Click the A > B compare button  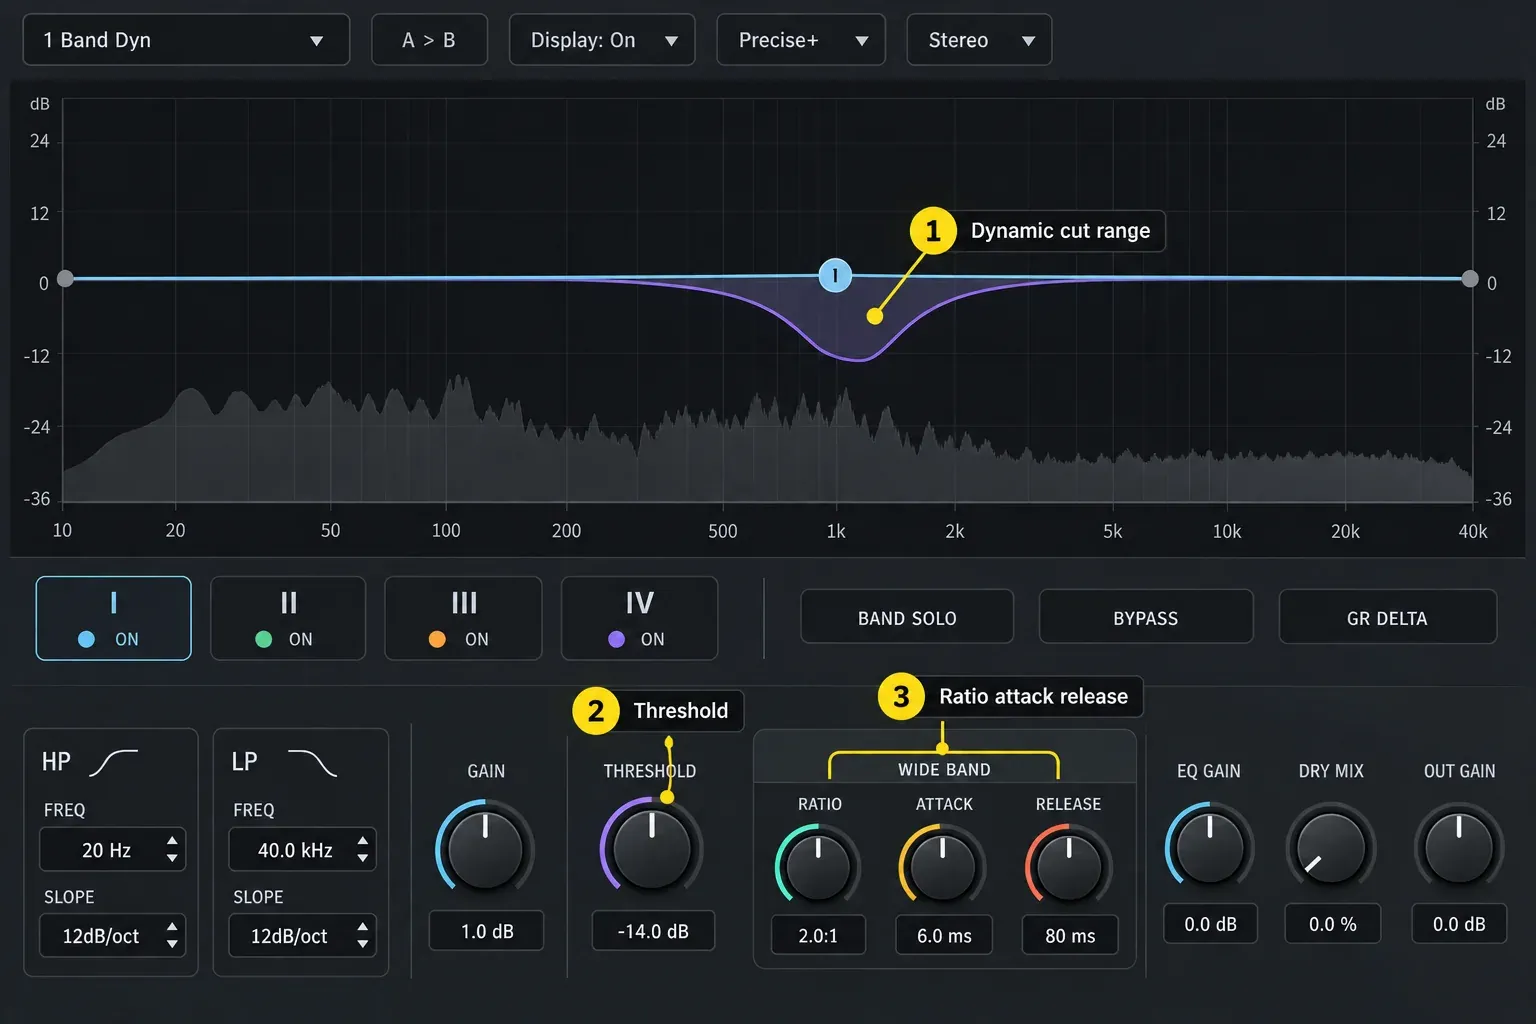click(x=429, y=40)
